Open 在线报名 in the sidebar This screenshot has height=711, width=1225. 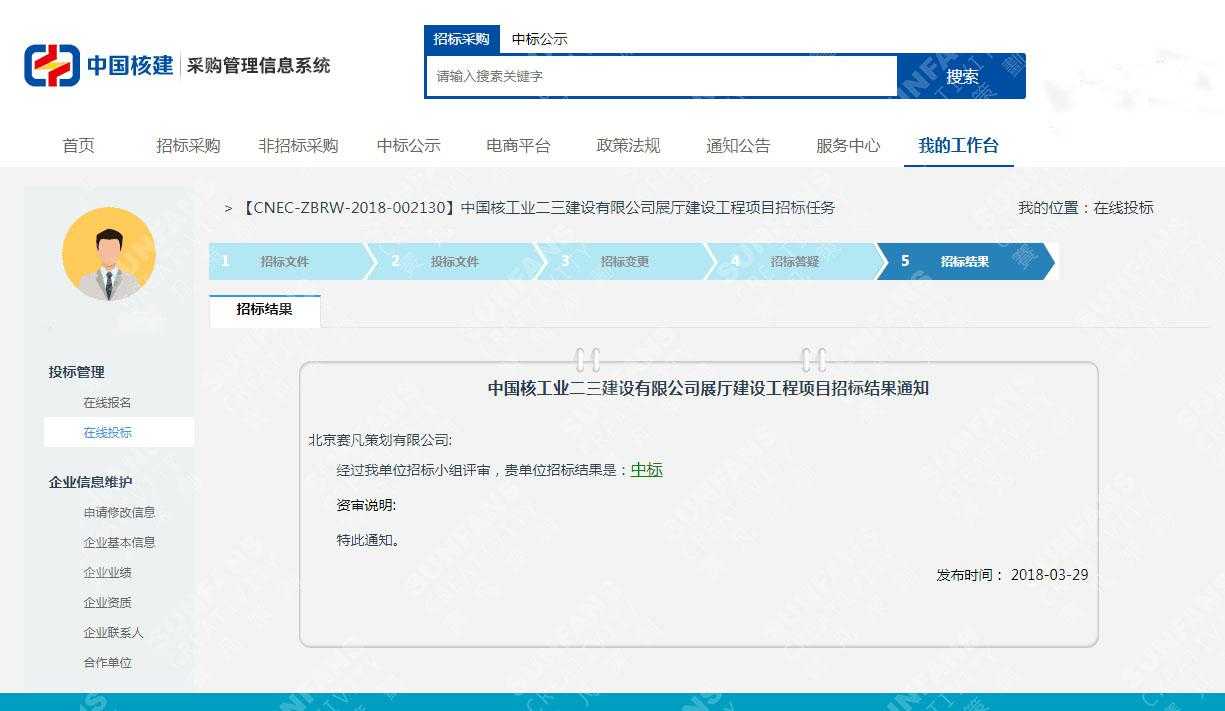(107, 403)
